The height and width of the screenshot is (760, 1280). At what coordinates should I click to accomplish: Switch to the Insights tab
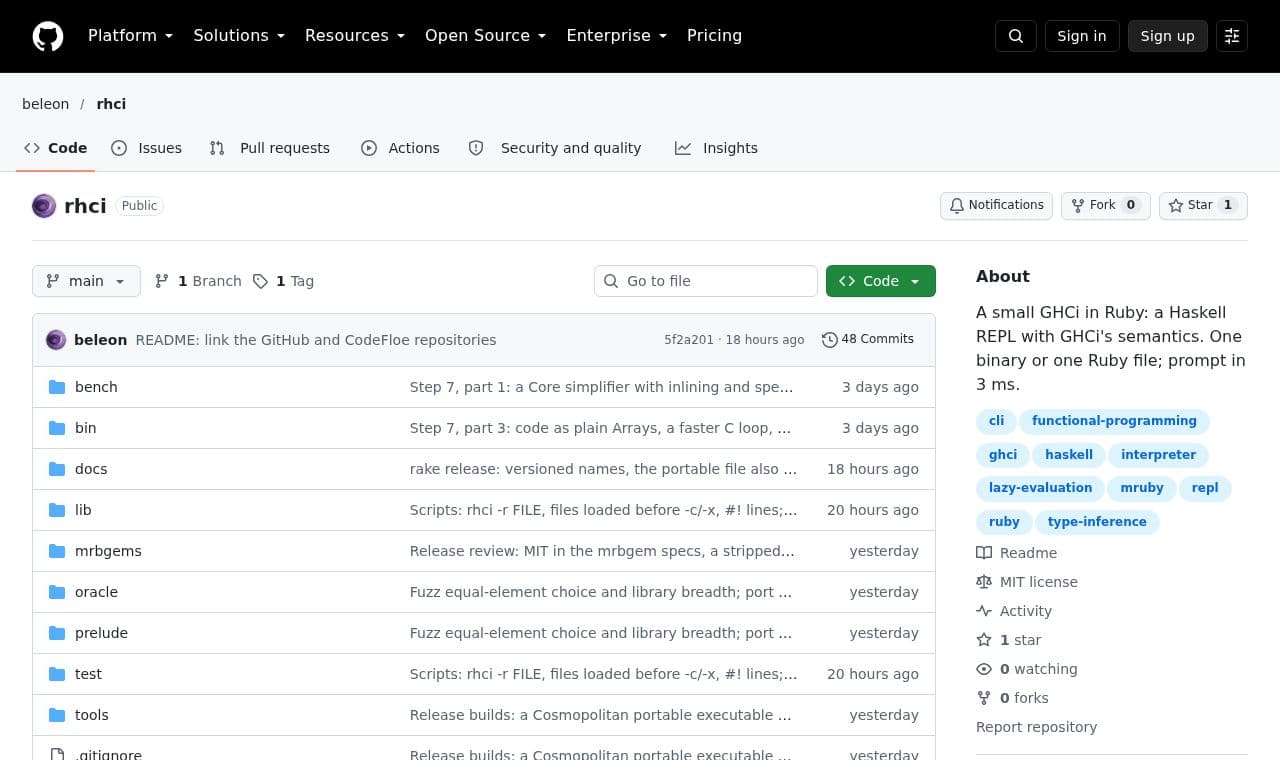click(716, 148)
